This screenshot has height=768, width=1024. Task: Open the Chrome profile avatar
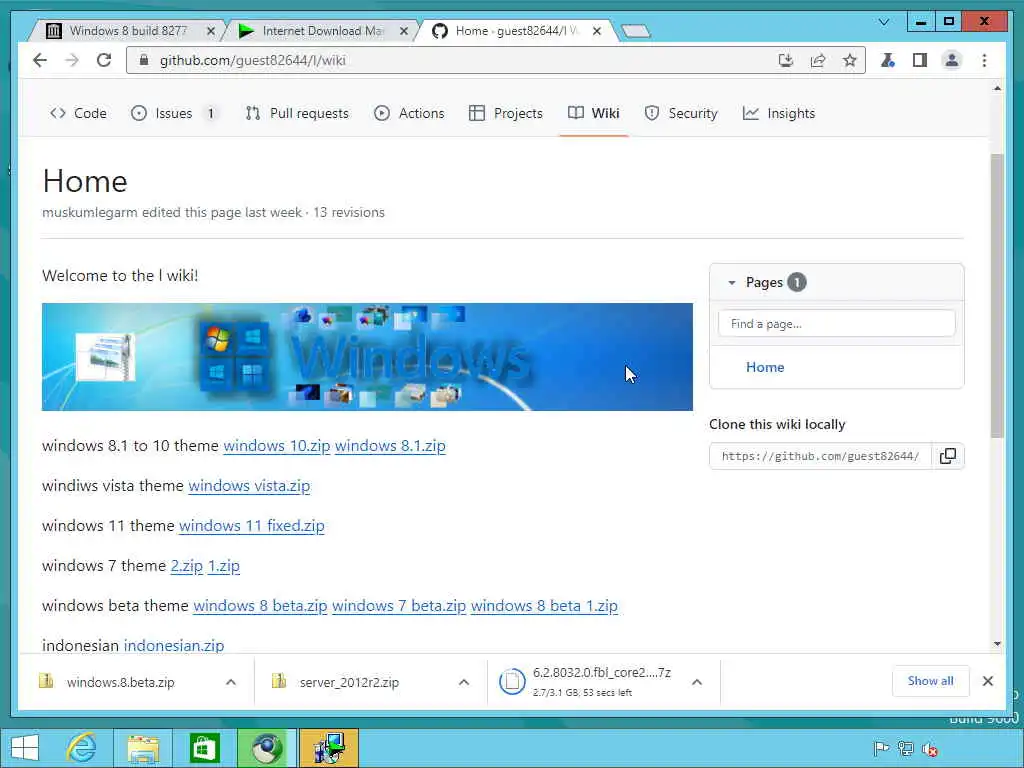pos(952,61)
